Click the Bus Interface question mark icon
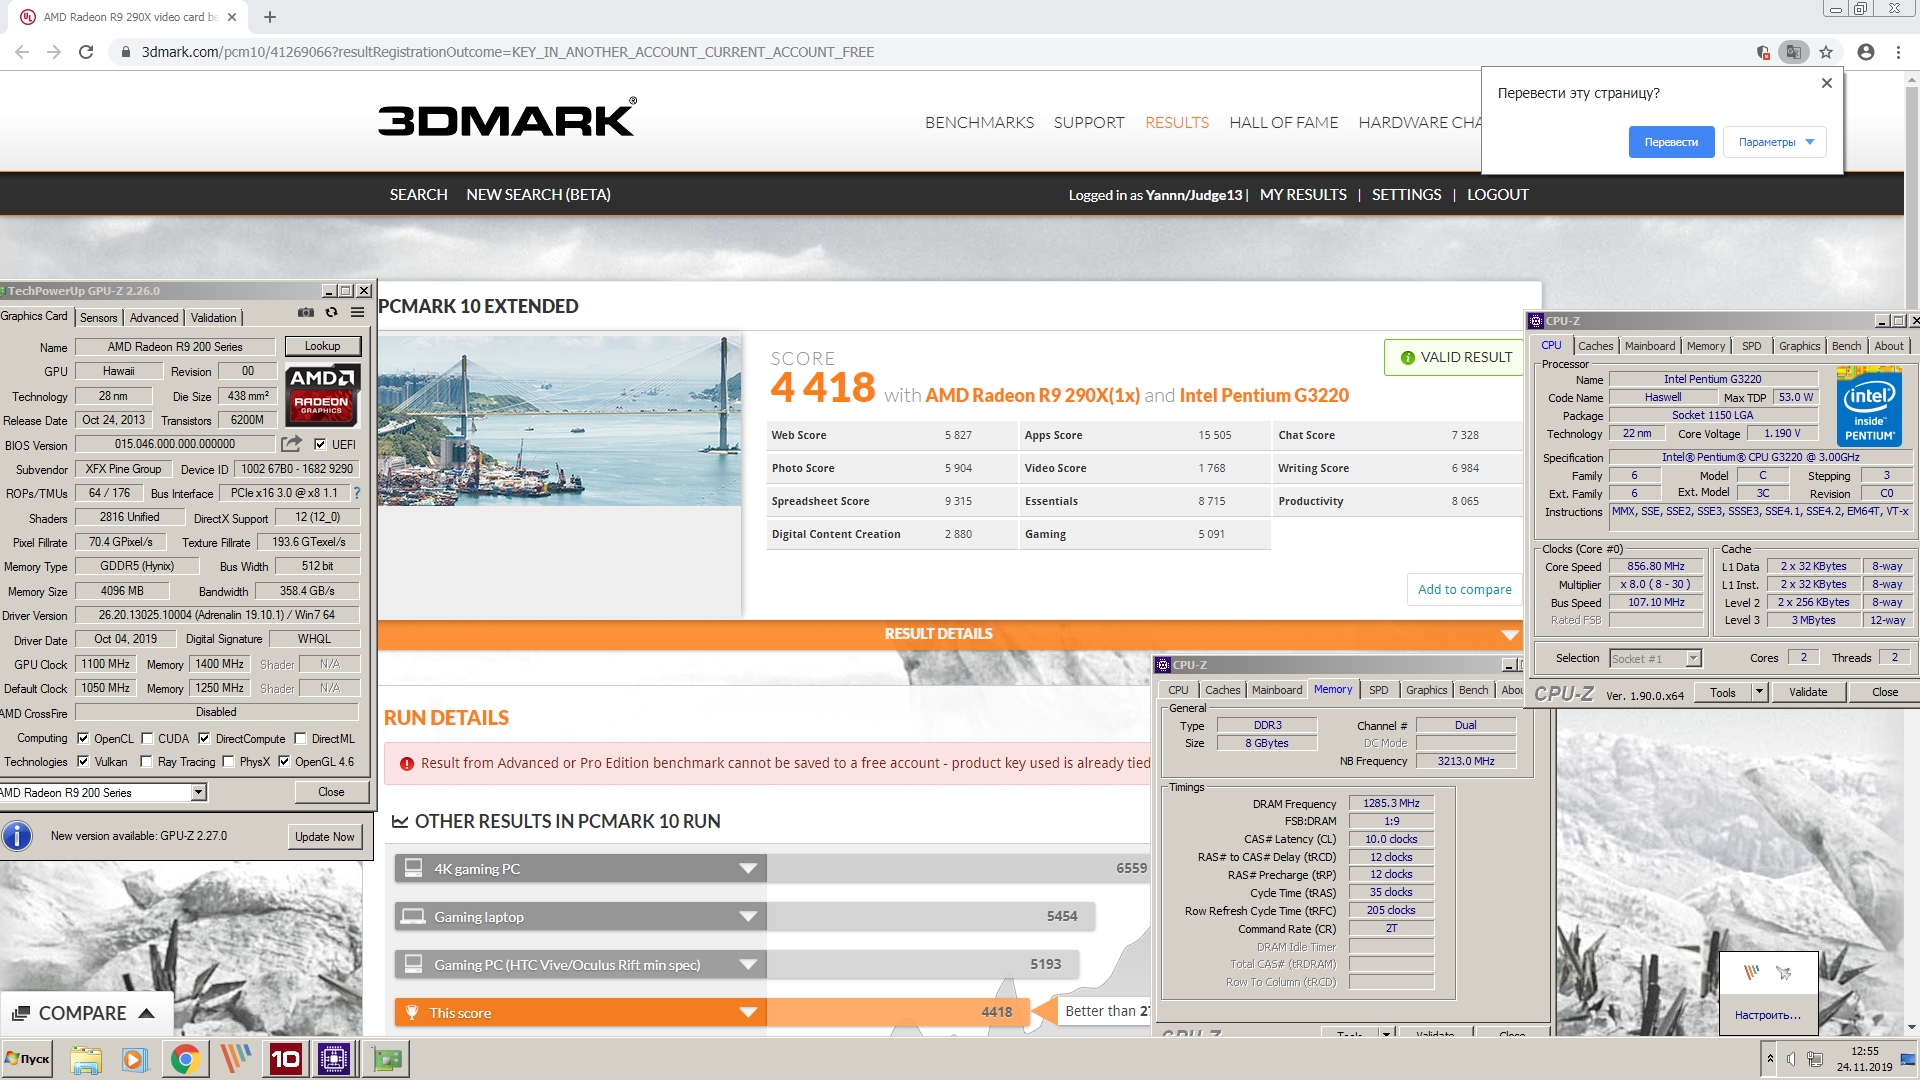The image size is (1920, 1080). 357,493
